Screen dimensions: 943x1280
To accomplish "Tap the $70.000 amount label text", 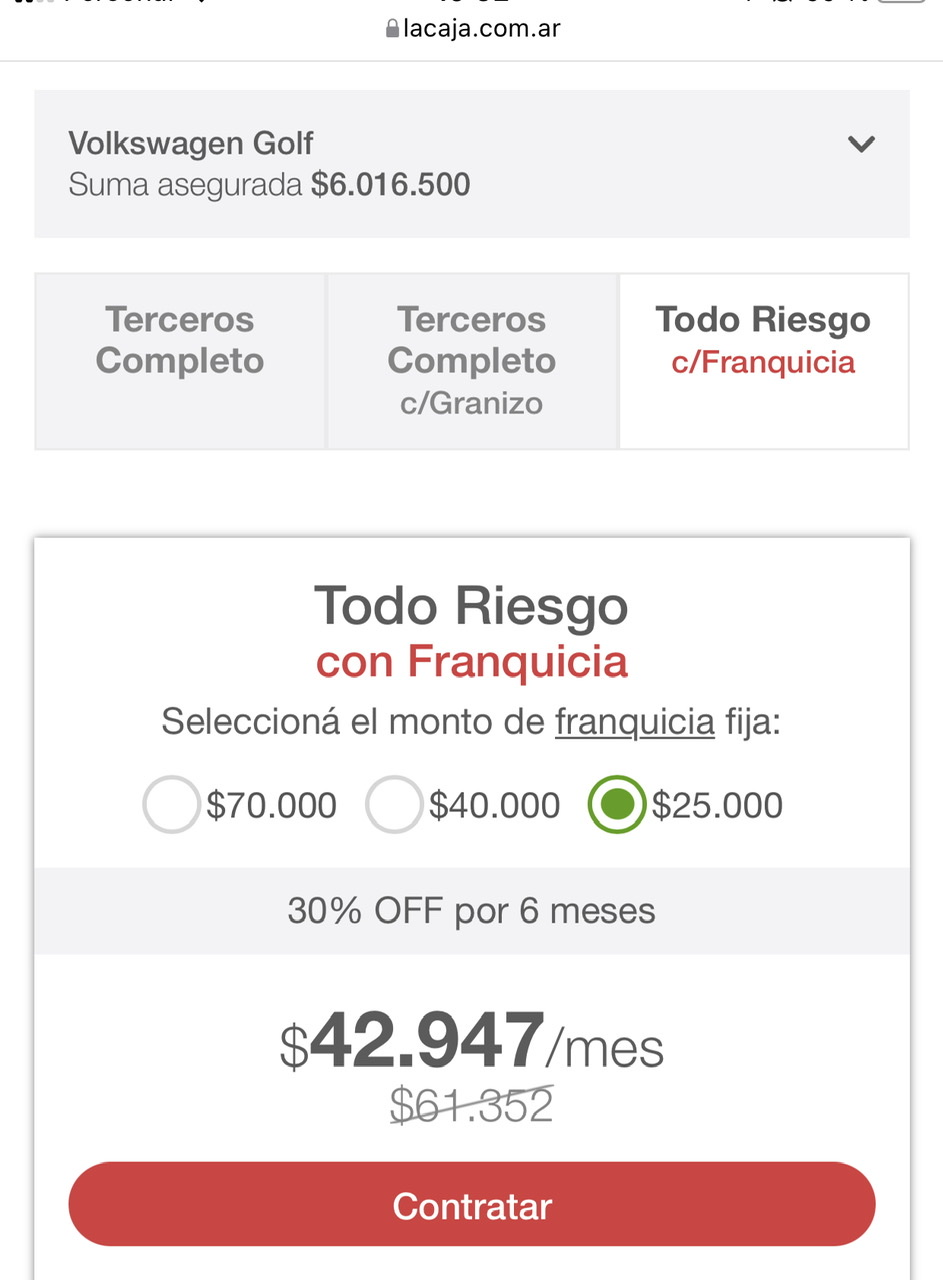I will [x=271, y=805].
